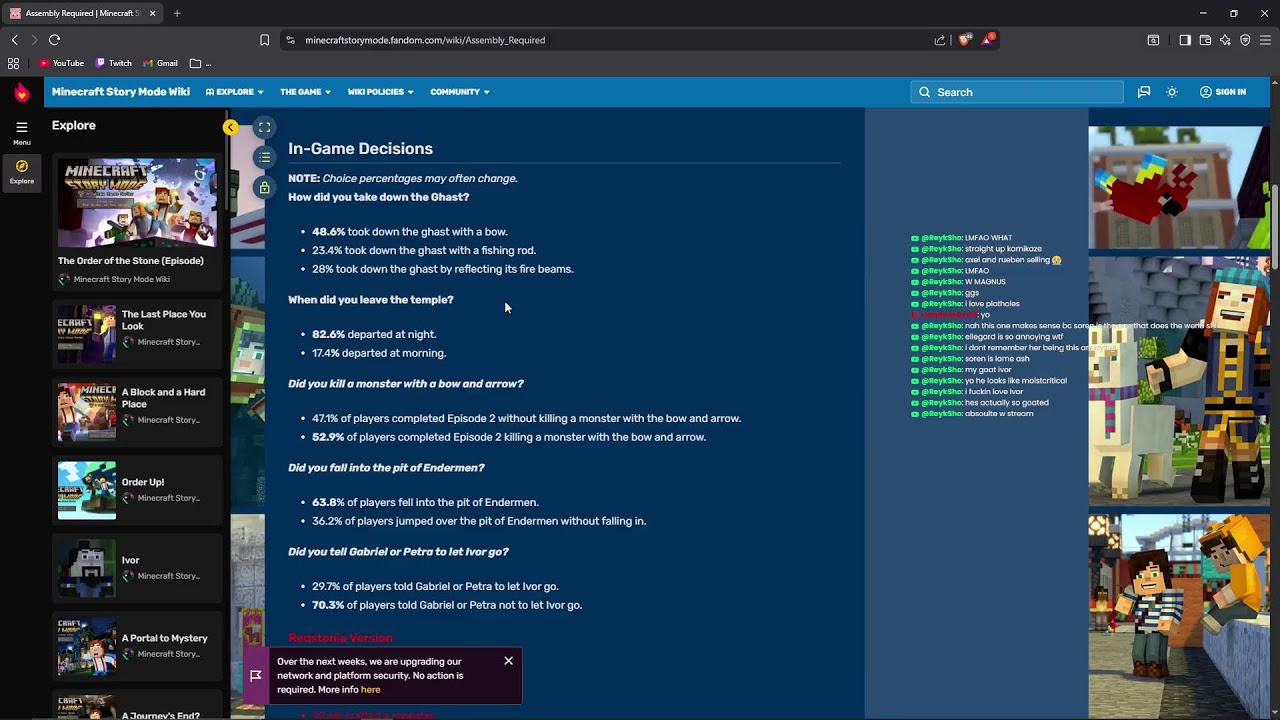
Task: Expand the Community dropdown menu
Action: click(x=460, y=92)
